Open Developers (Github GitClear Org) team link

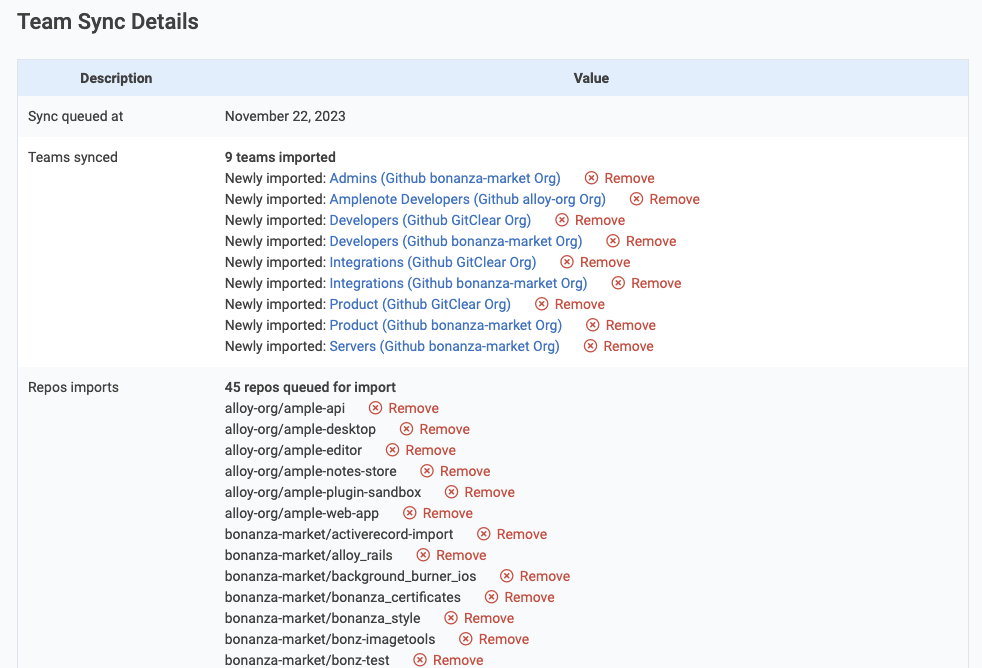click(430, 220)
